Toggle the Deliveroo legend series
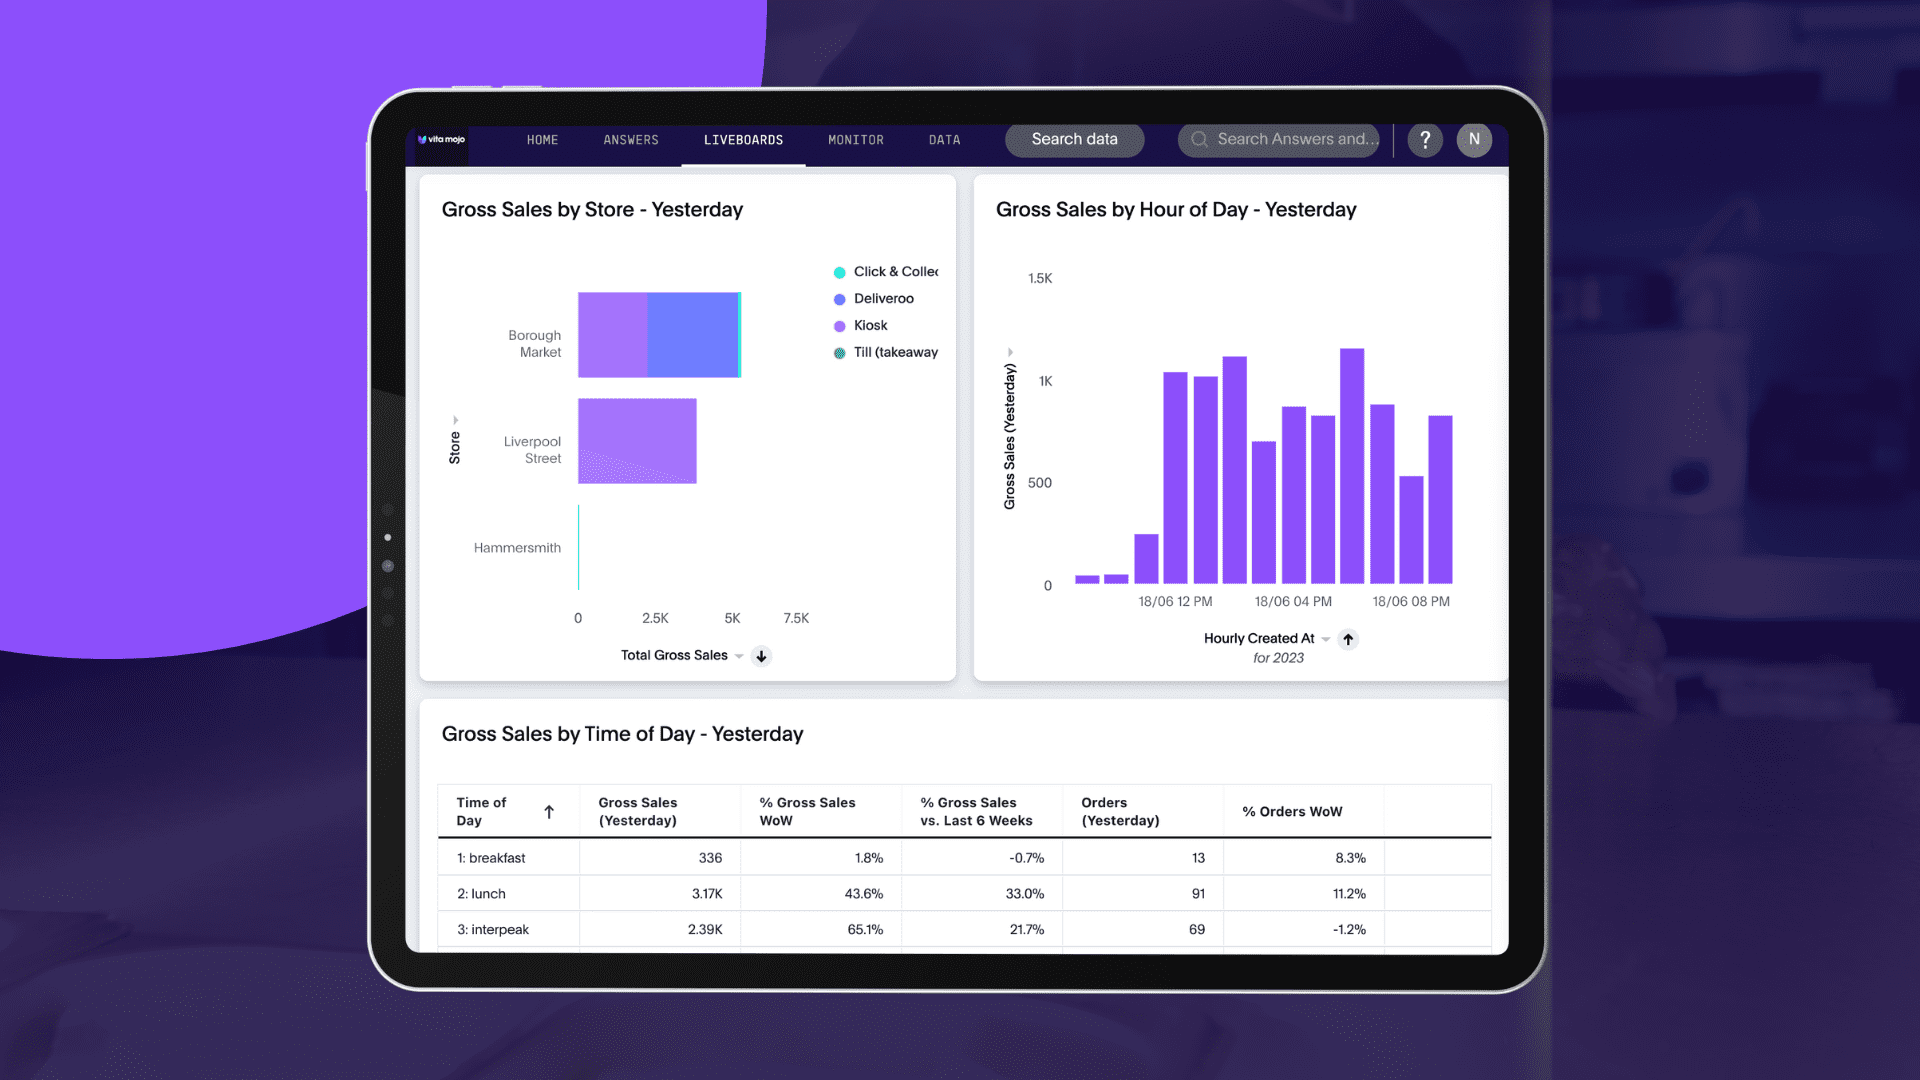 (x=883, y=299)
